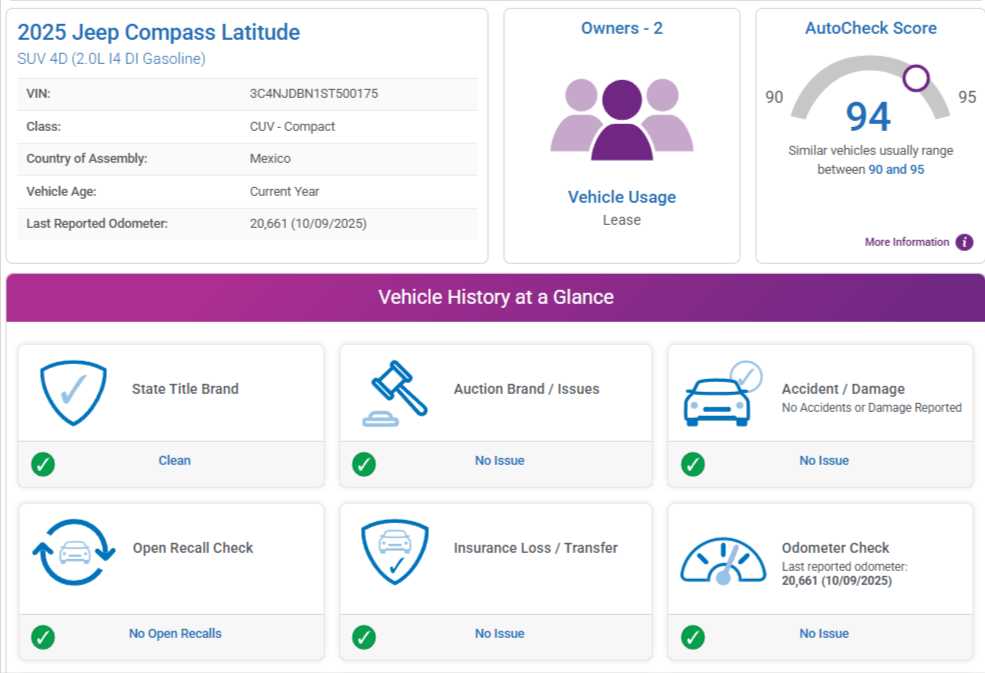Viewport: 985px width, 673px height.
Task: Click the AutoCheck Score gauge marker
Action: point(915,77)
